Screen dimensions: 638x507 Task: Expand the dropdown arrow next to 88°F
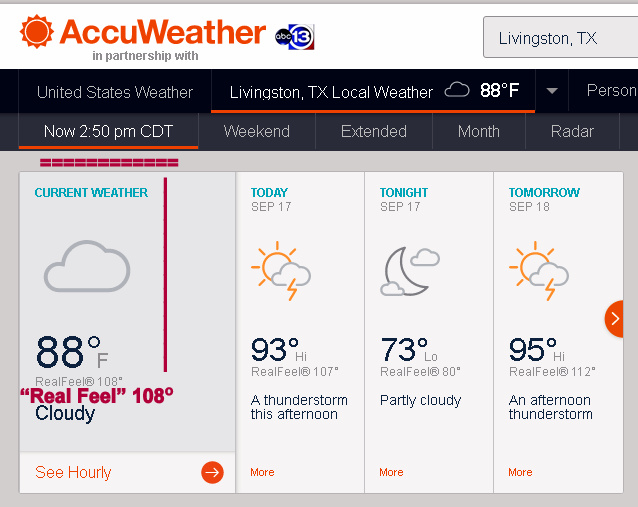552,91
